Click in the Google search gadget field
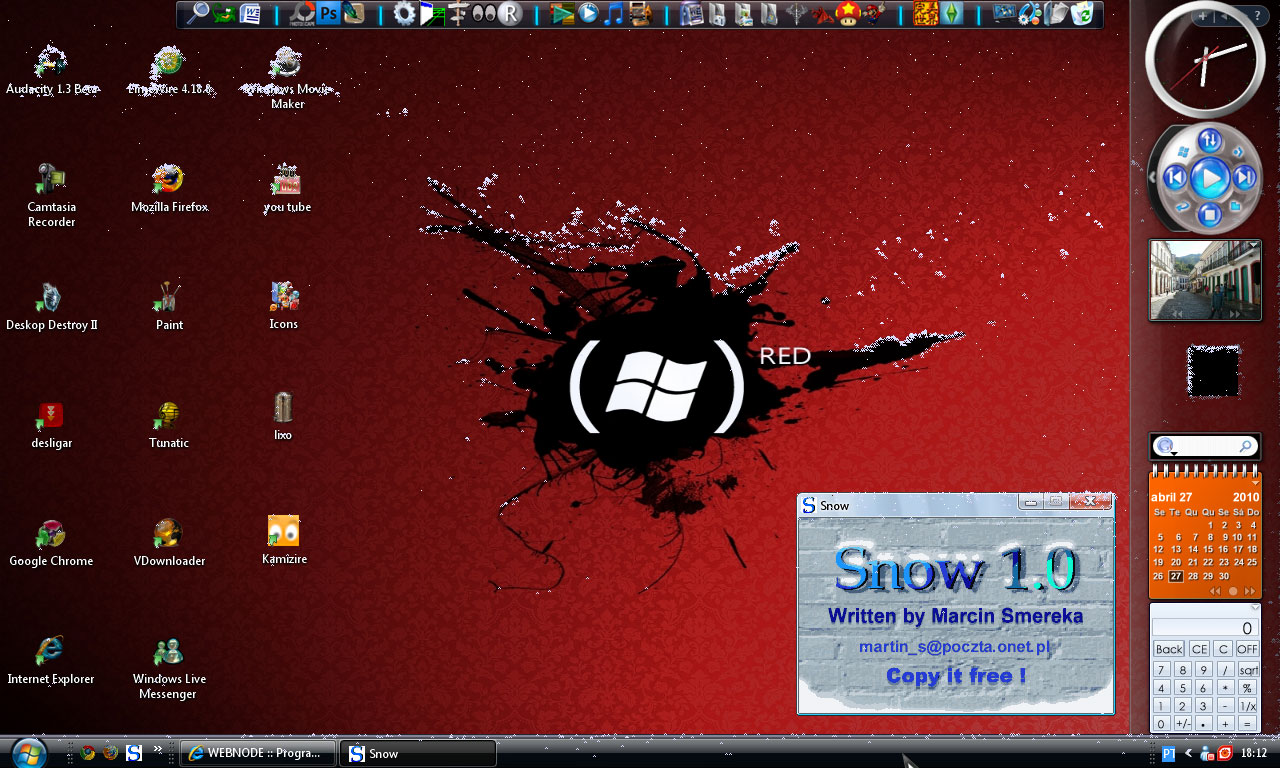This screenshot has height=768, width=1280. point(1205,446)
